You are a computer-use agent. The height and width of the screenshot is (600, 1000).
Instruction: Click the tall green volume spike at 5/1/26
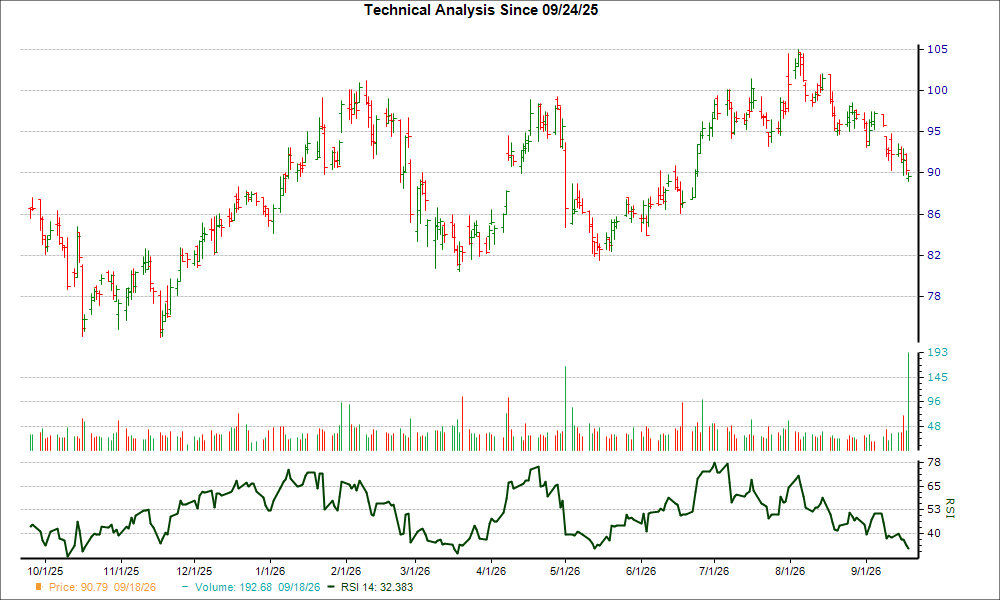click(x=565, y=409)
